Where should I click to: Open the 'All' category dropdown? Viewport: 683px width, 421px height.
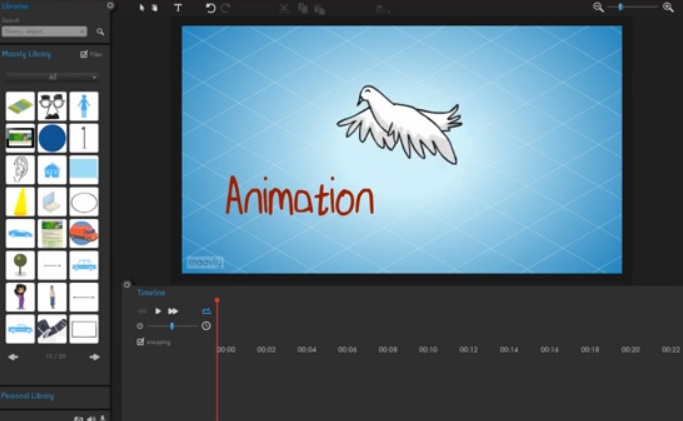52,76
